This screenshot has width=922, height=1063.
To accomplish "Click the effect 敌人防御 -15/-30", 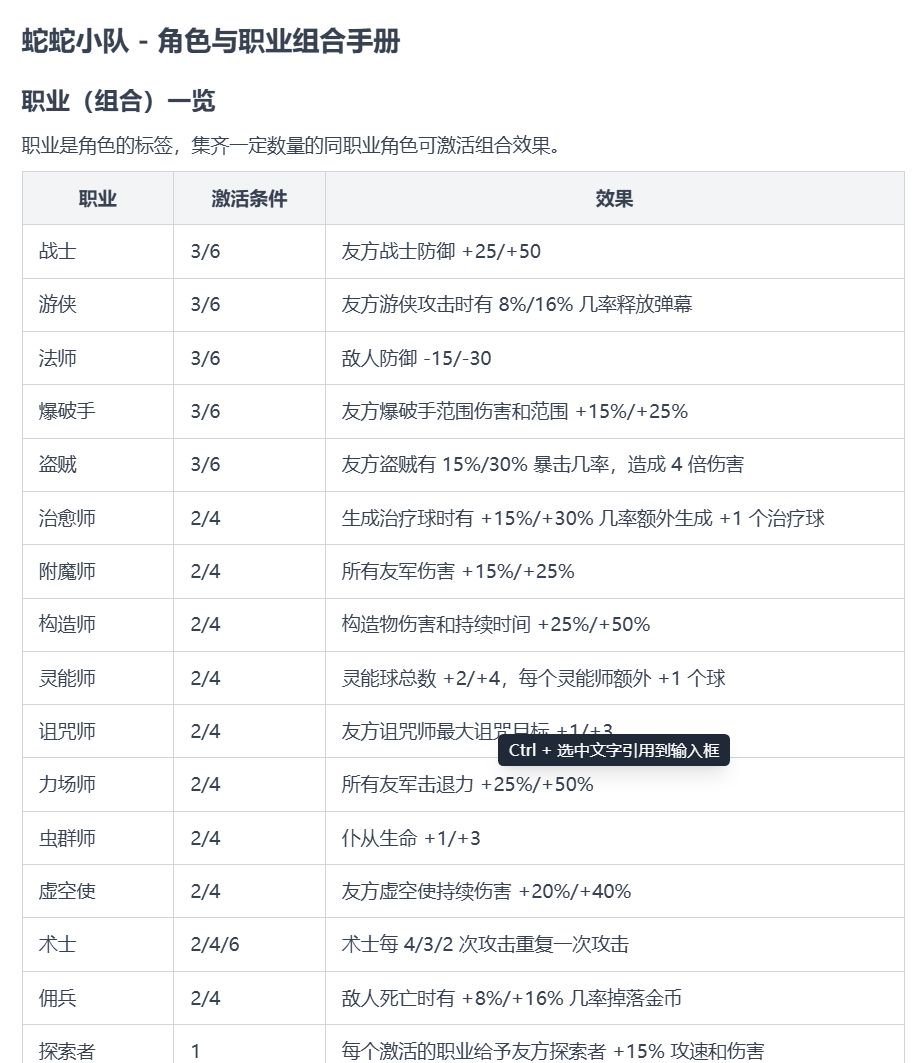I will point(416,358).
